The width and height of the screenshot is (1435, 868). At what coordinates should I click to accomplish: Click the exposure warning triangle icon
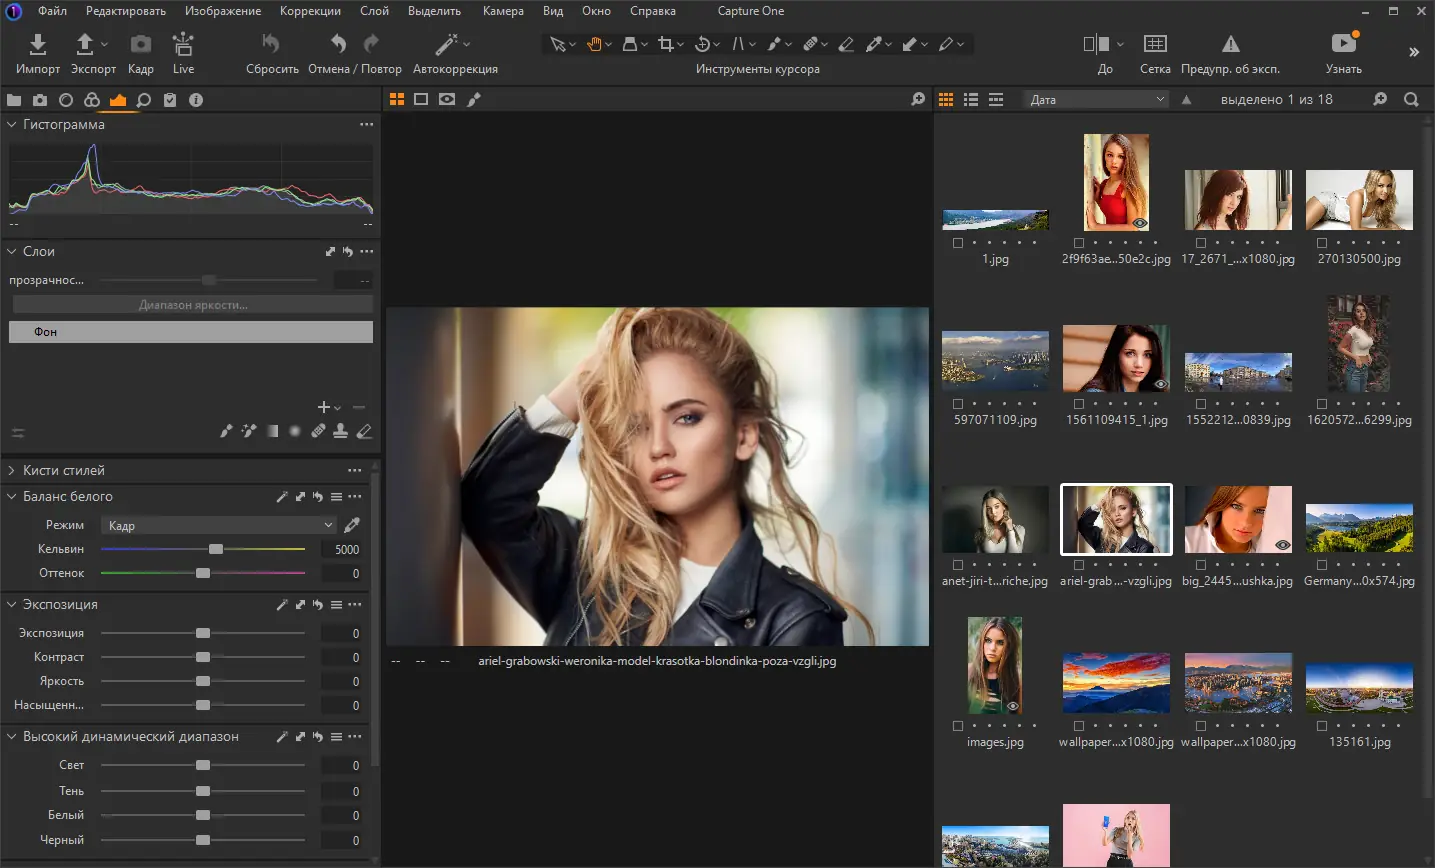1230,45
